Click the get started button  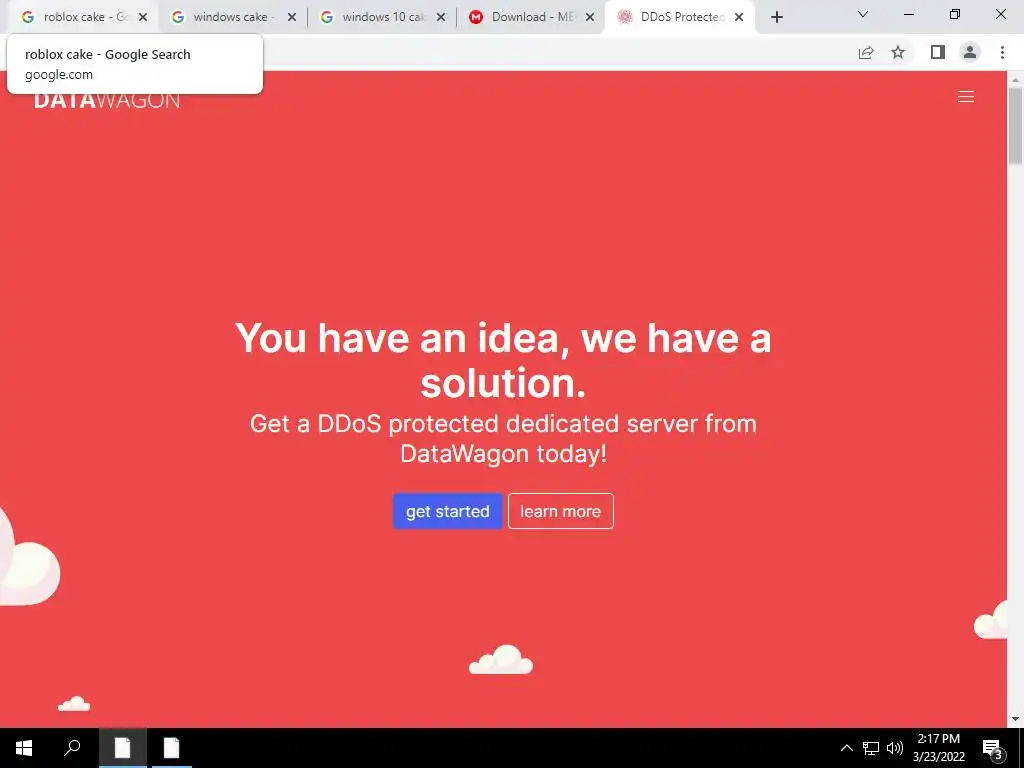pos(447,511)
